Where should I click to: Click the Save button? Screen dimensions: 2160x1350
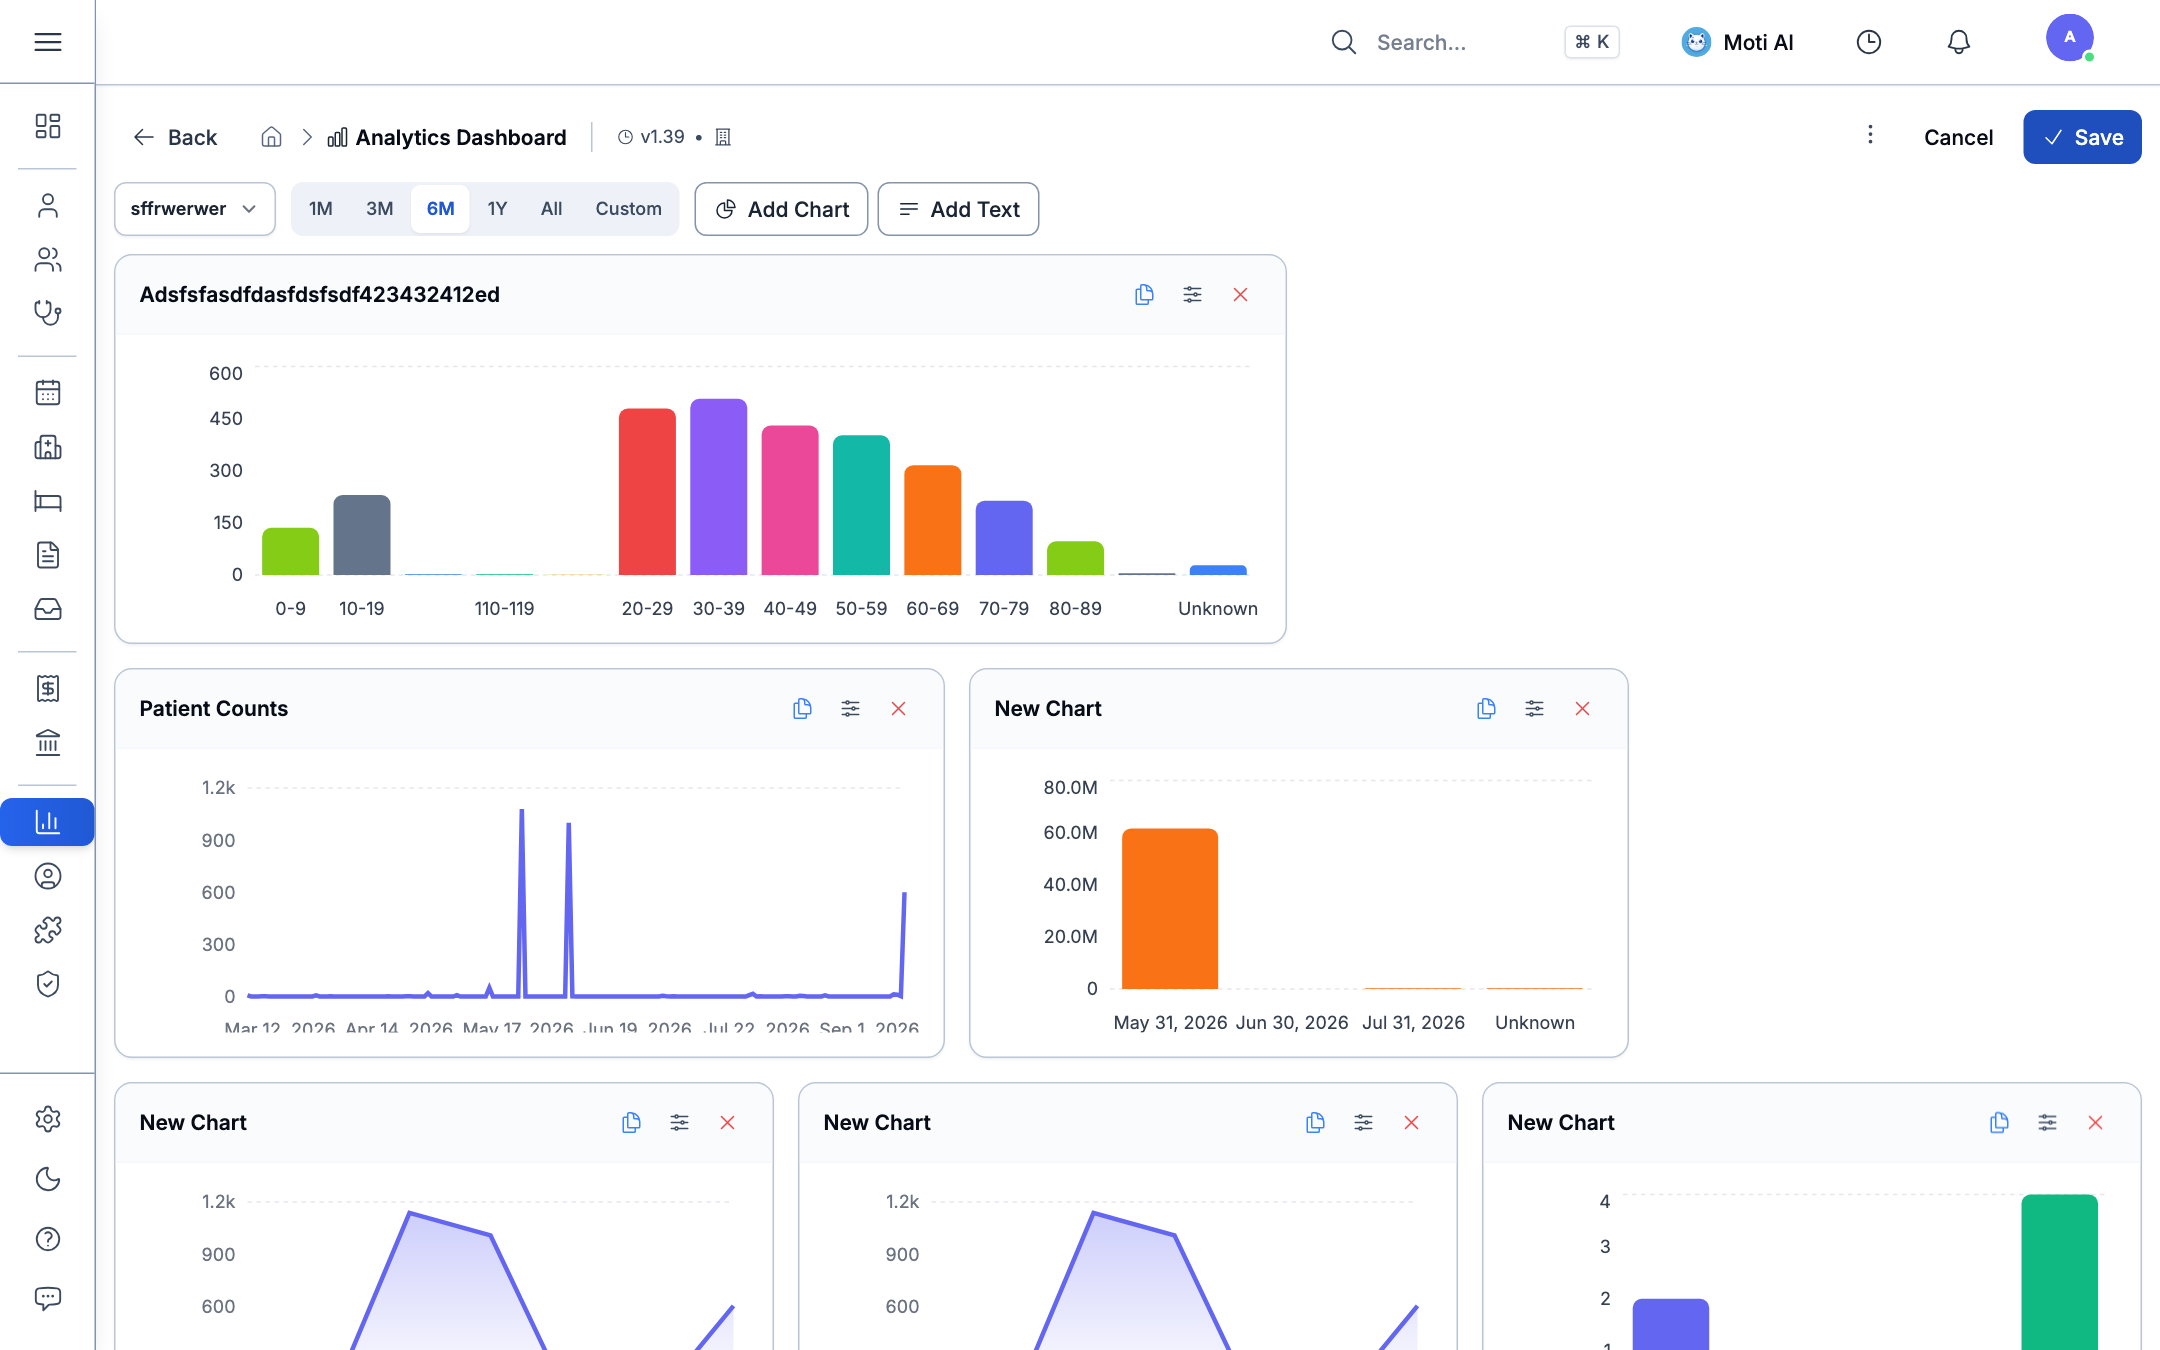[x=2082, y=137]
